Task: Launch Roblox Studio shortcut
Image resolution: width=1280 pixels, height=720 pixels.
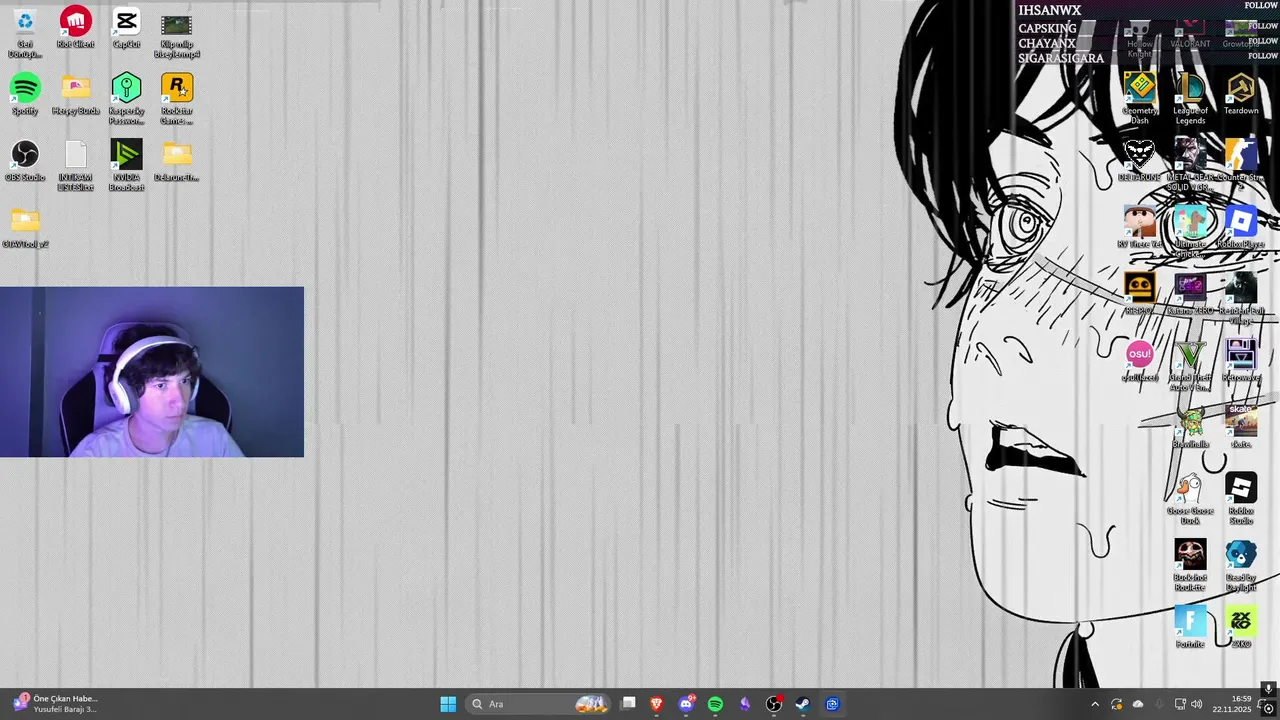Action: (x=1241, y=499)
